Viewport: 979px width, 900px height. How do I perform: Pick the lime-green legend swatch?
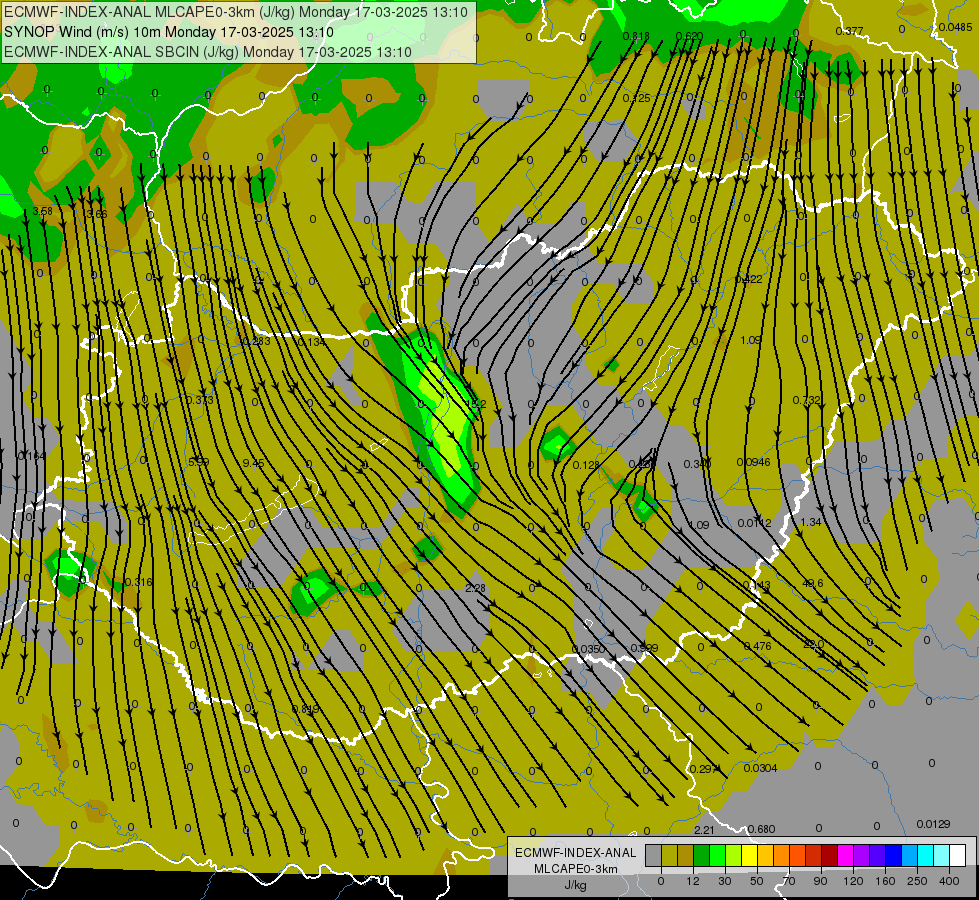coord(734,855)
